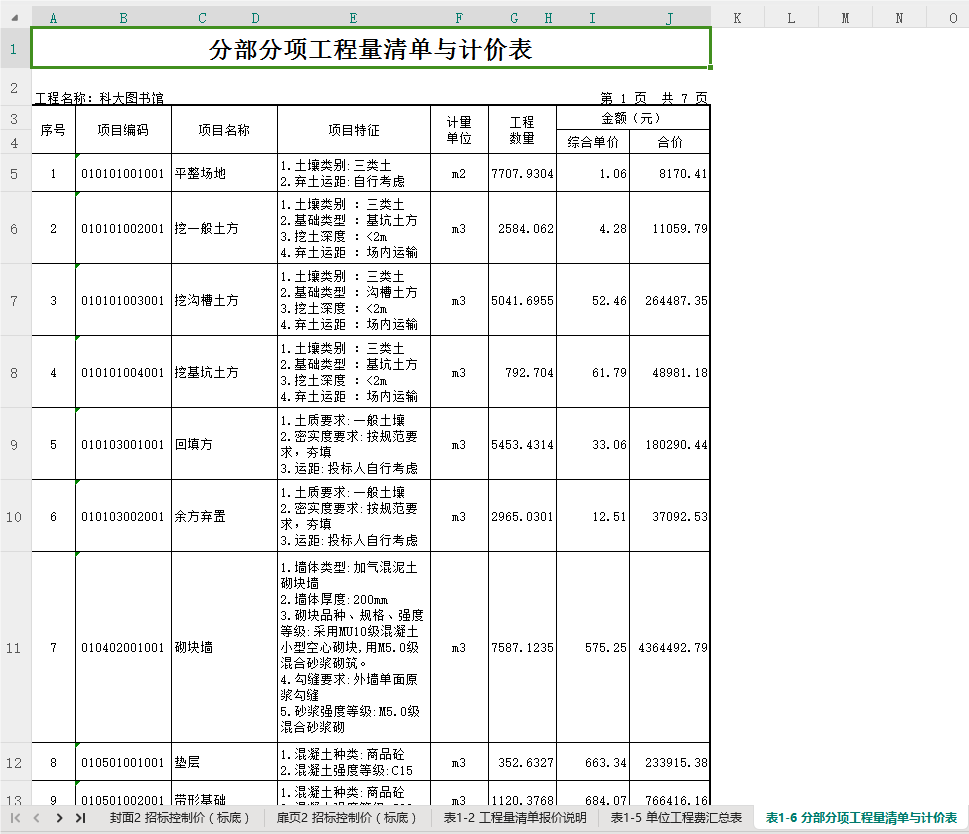This screenshot has height=834, width=969.
Task: Select the 挖沟槽土方 item name cell
Action: 224,300
